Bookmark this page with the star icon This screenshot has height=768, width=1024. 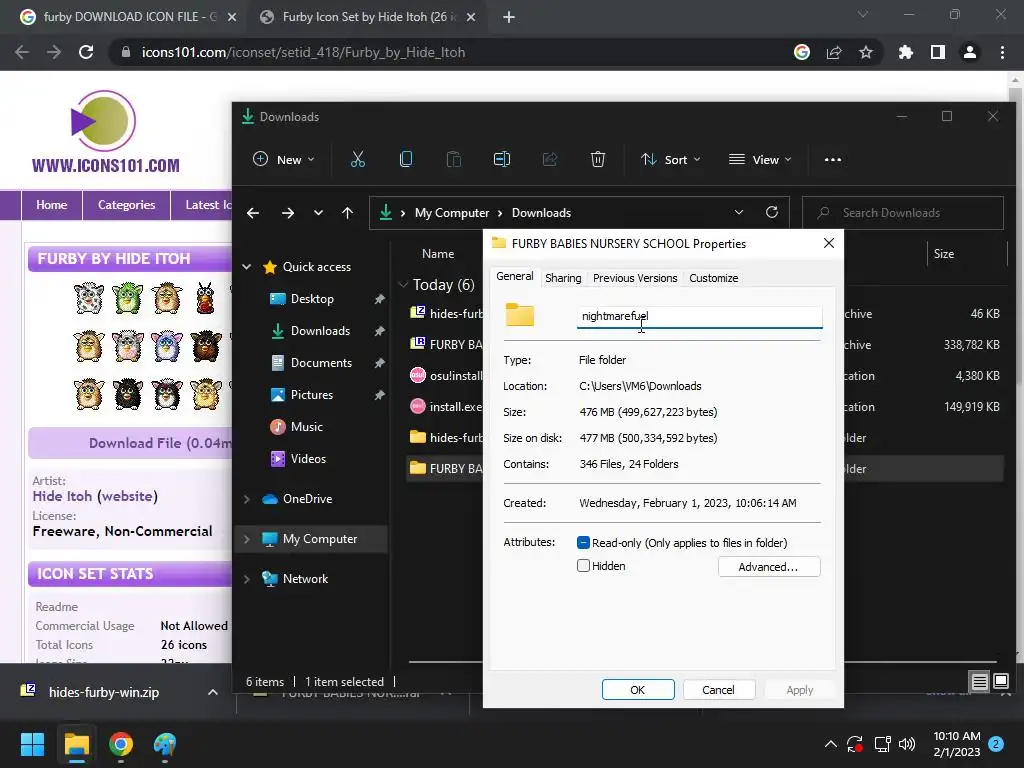click(866, 52)
